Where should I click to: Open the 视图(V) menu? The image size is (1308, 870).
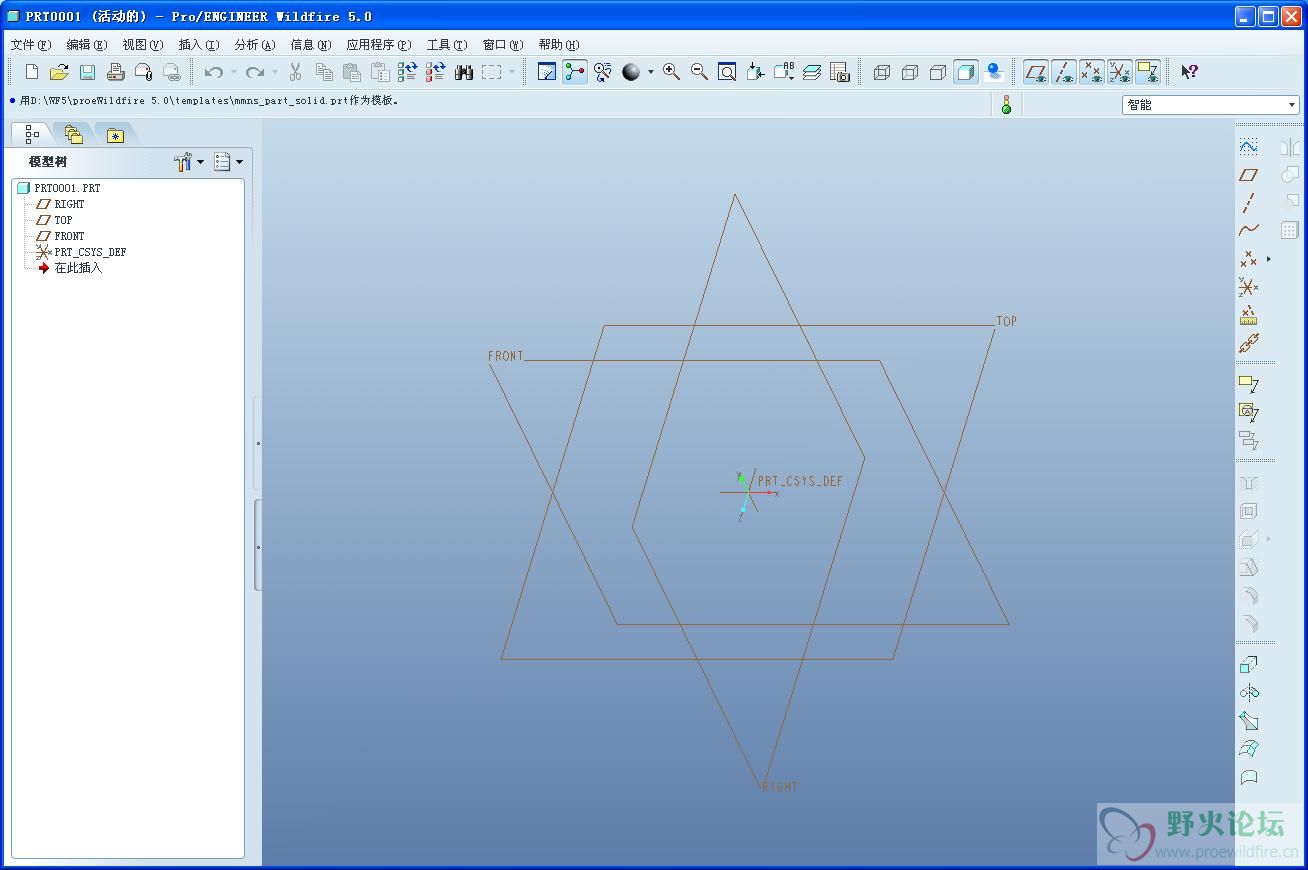point(142,45)
